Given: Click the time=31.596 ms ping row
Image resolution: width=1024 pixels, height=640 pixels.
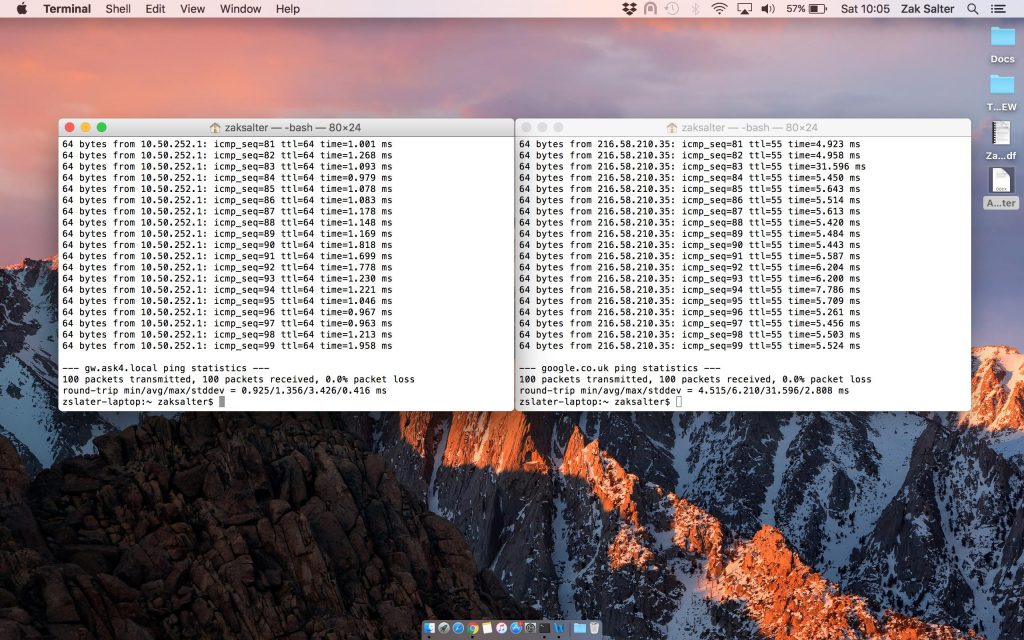Looking at the screenshot, I should [x=692, y=167].
